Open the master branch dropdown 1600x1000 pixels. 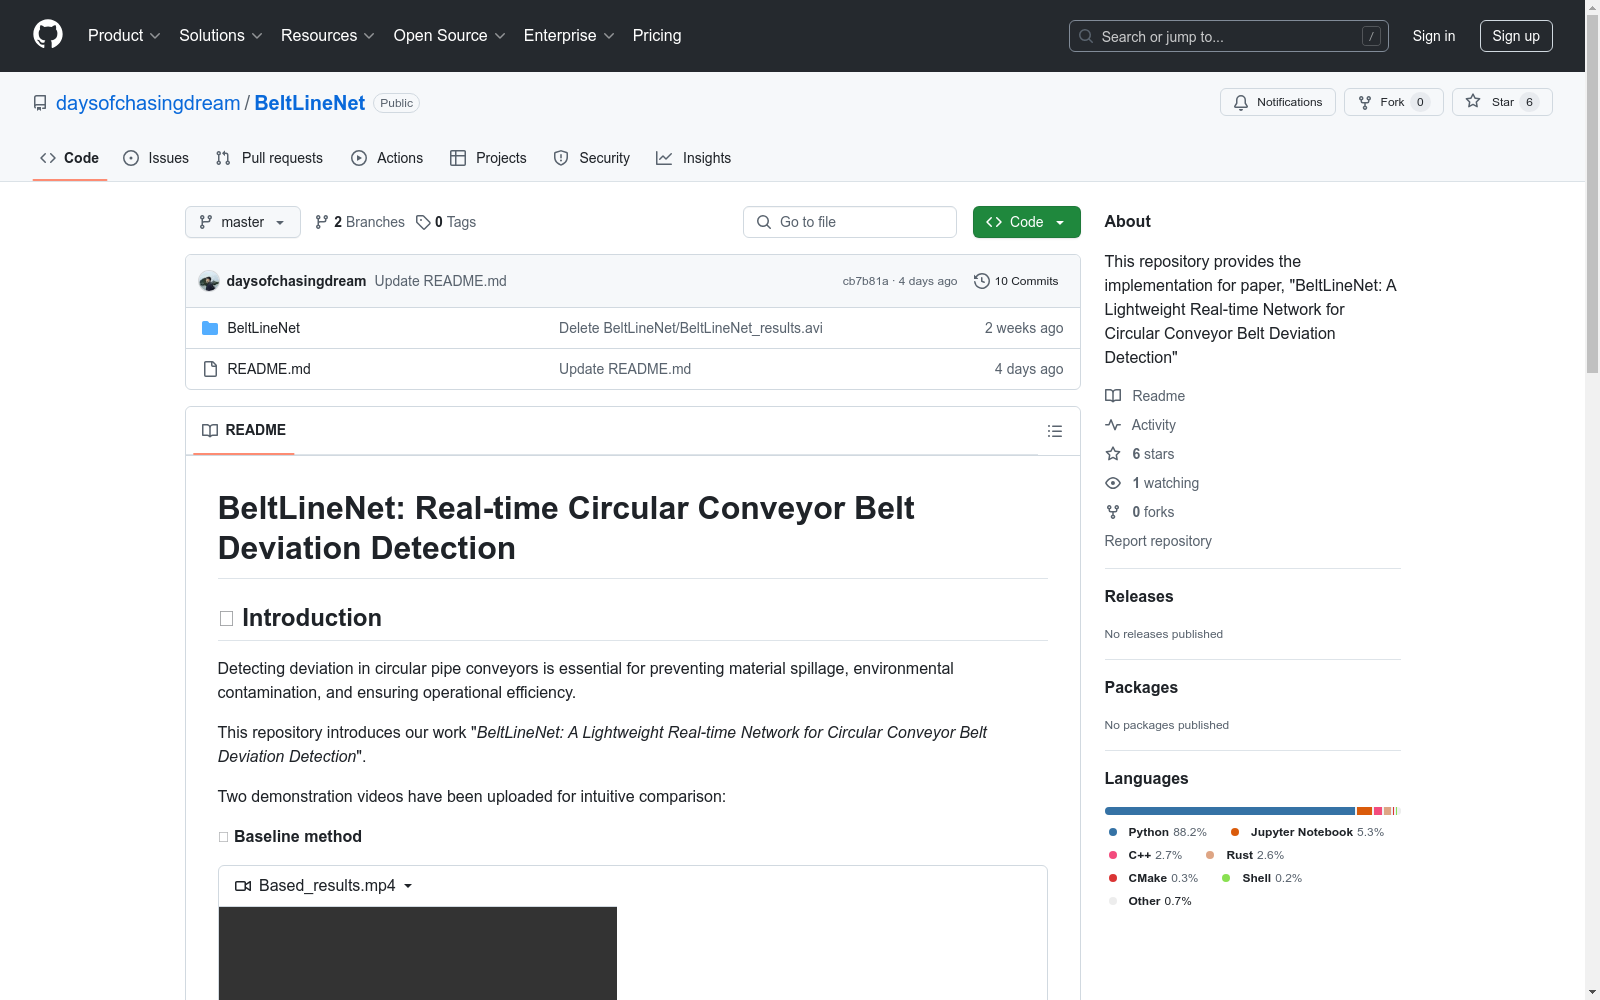243,222
